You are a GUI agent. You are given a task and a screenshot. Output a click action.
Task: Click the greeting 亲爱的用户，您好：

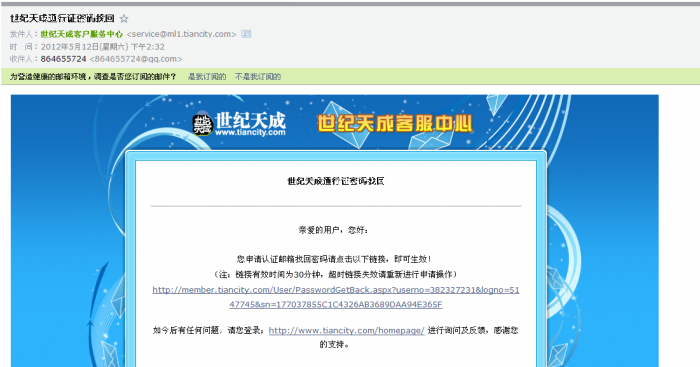[333, 230]
